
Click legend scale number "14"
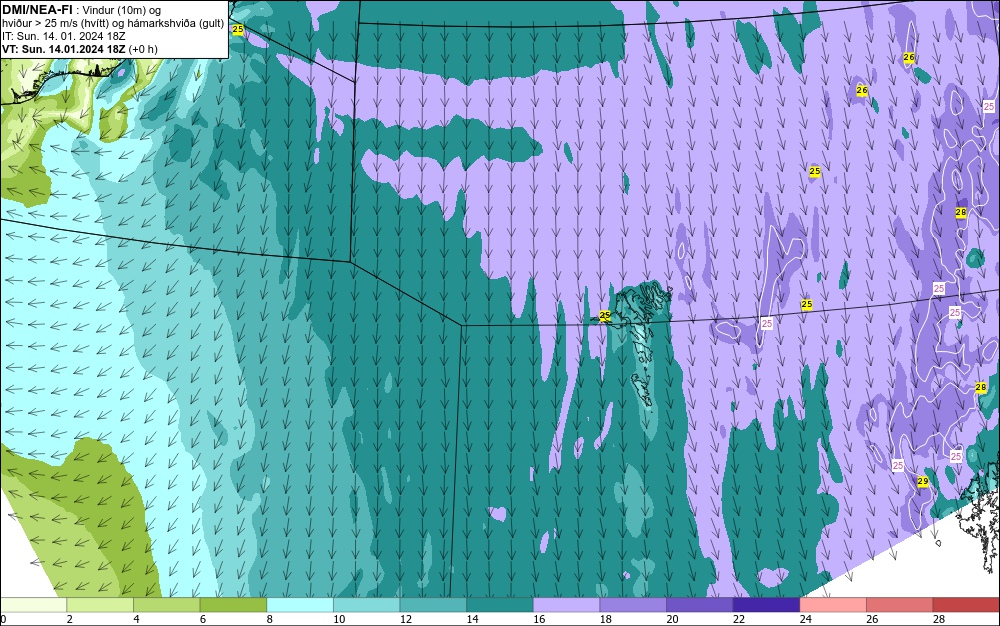point(472,619)
